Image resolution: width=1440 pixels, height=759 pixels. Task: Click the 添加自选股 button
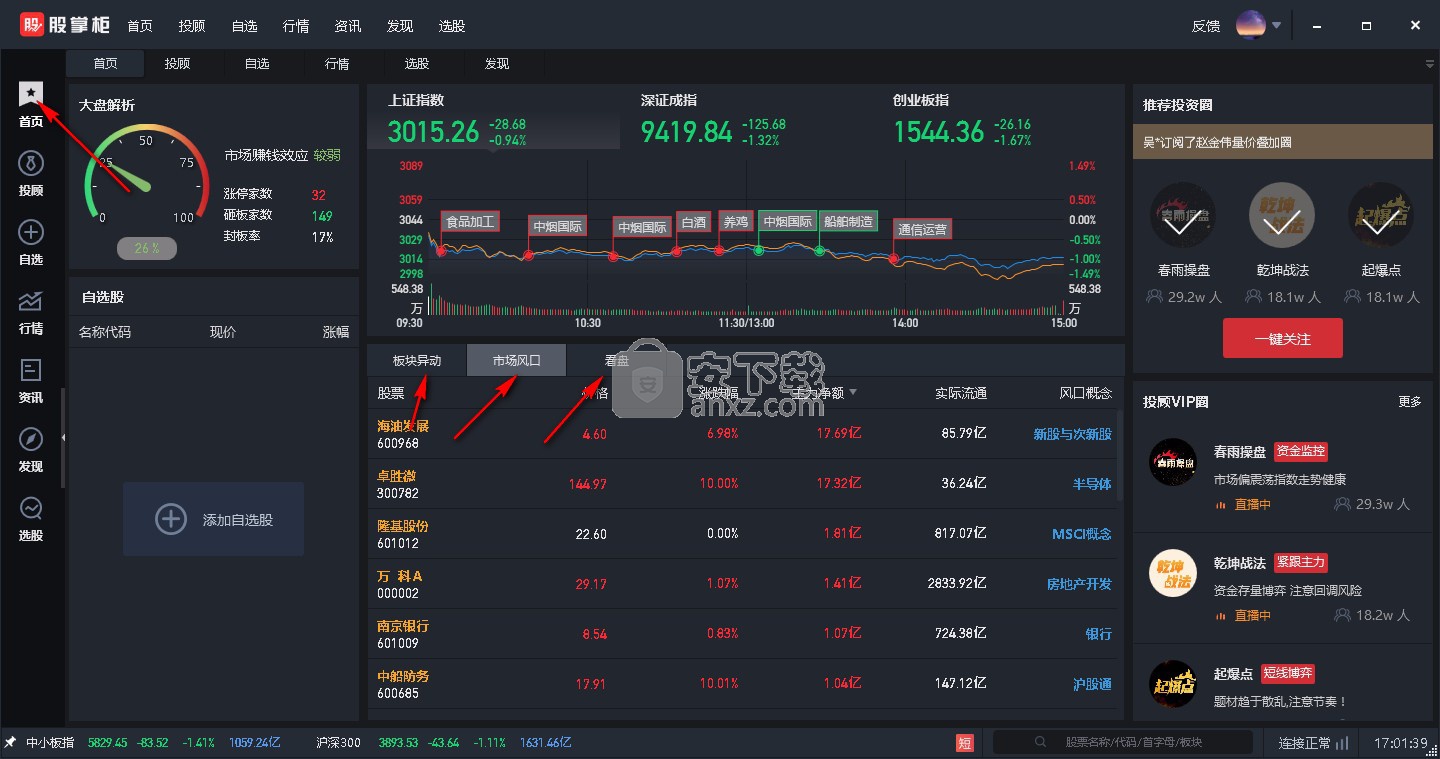click(213, 519)
